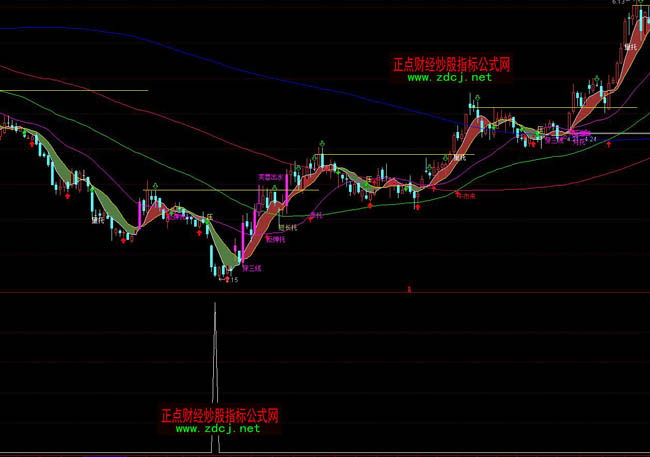Click the tall magenta candlestick near 黑马出水
Screen dimensions: 650x457
pyautogui.click(x=286, y=192)
